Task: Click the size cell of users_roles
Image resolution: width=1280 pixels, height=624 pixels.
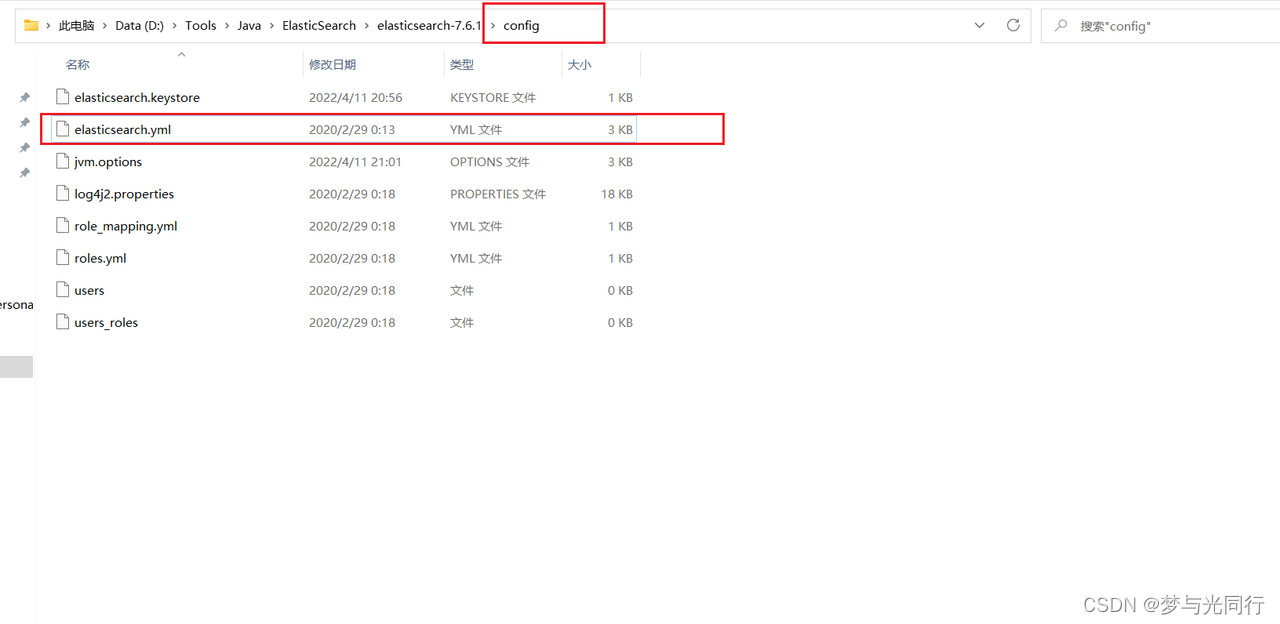Action: pyautogui.click(x=620, y=322)
